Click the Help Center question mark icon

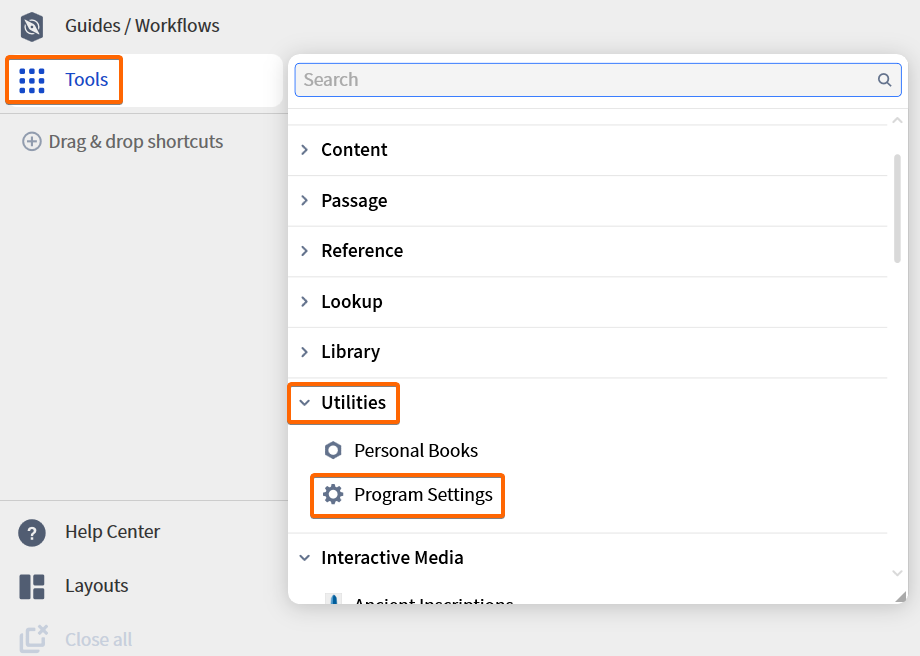click(x=32, y=533)
